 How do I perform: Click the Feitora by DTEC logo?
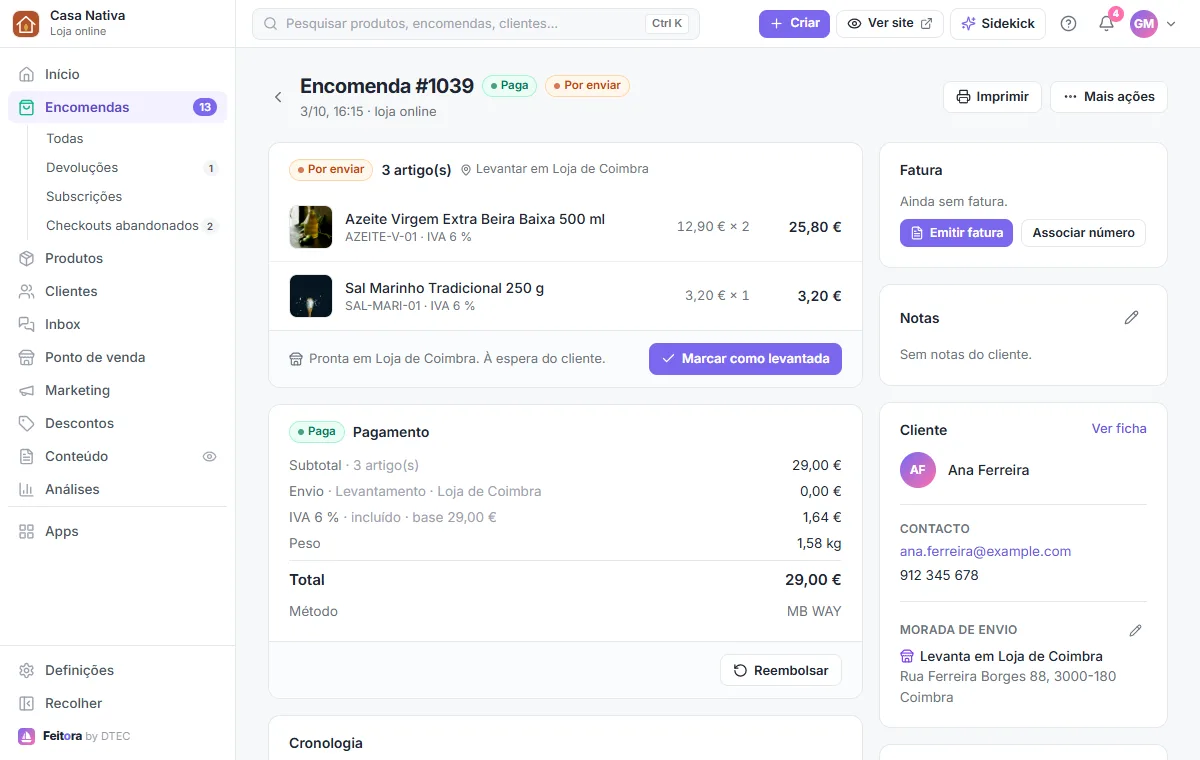click(74, 736)
